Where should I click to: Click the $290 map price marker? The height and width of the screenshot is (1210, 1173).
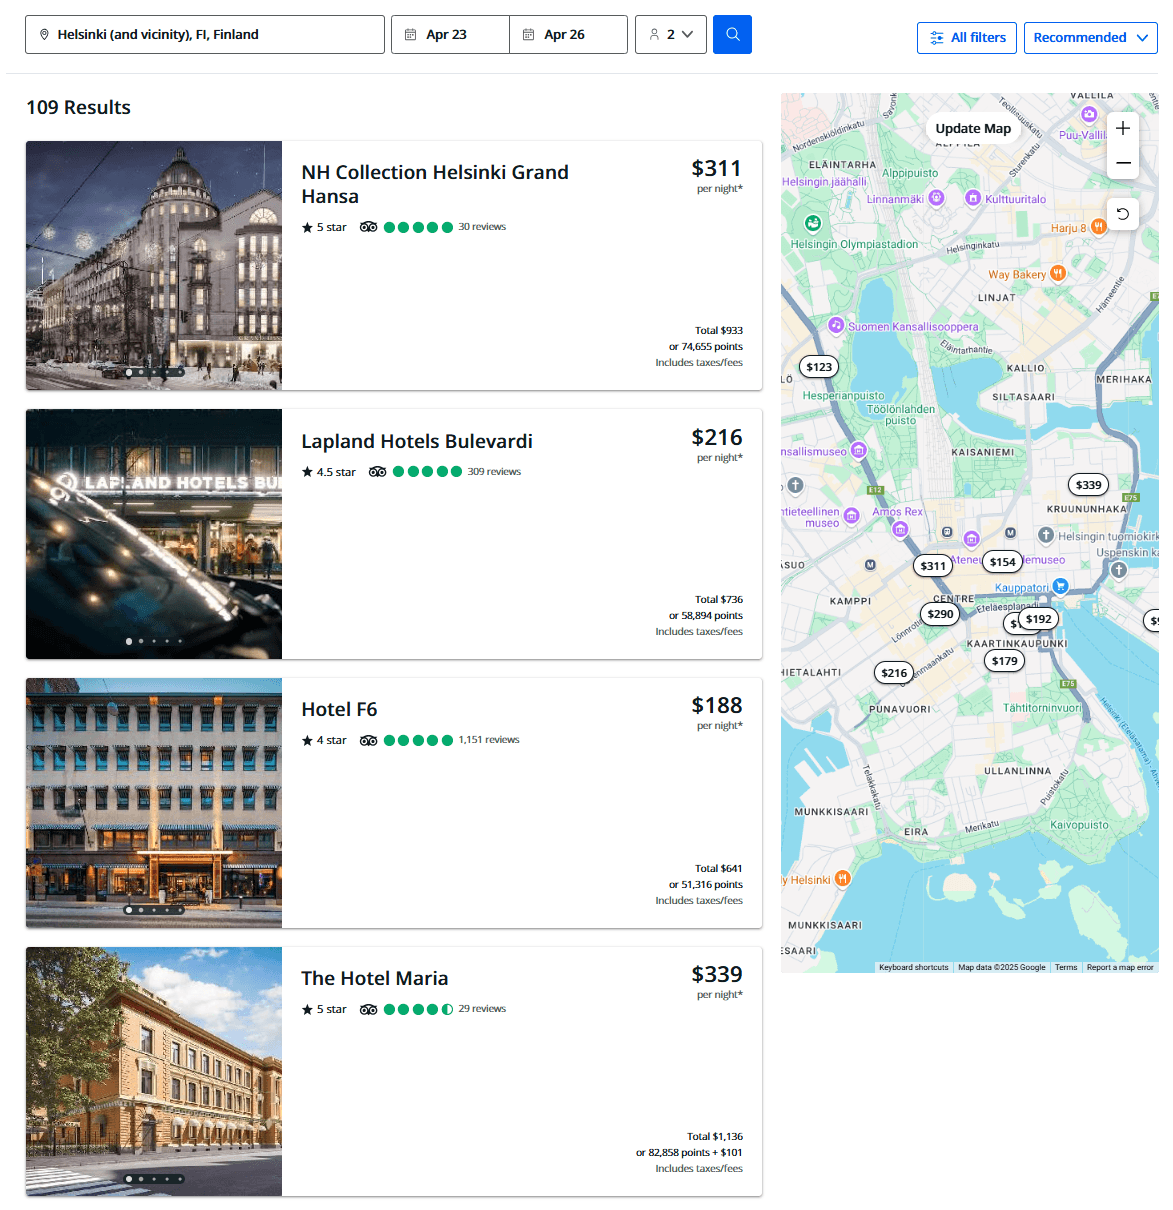[940, 614]
